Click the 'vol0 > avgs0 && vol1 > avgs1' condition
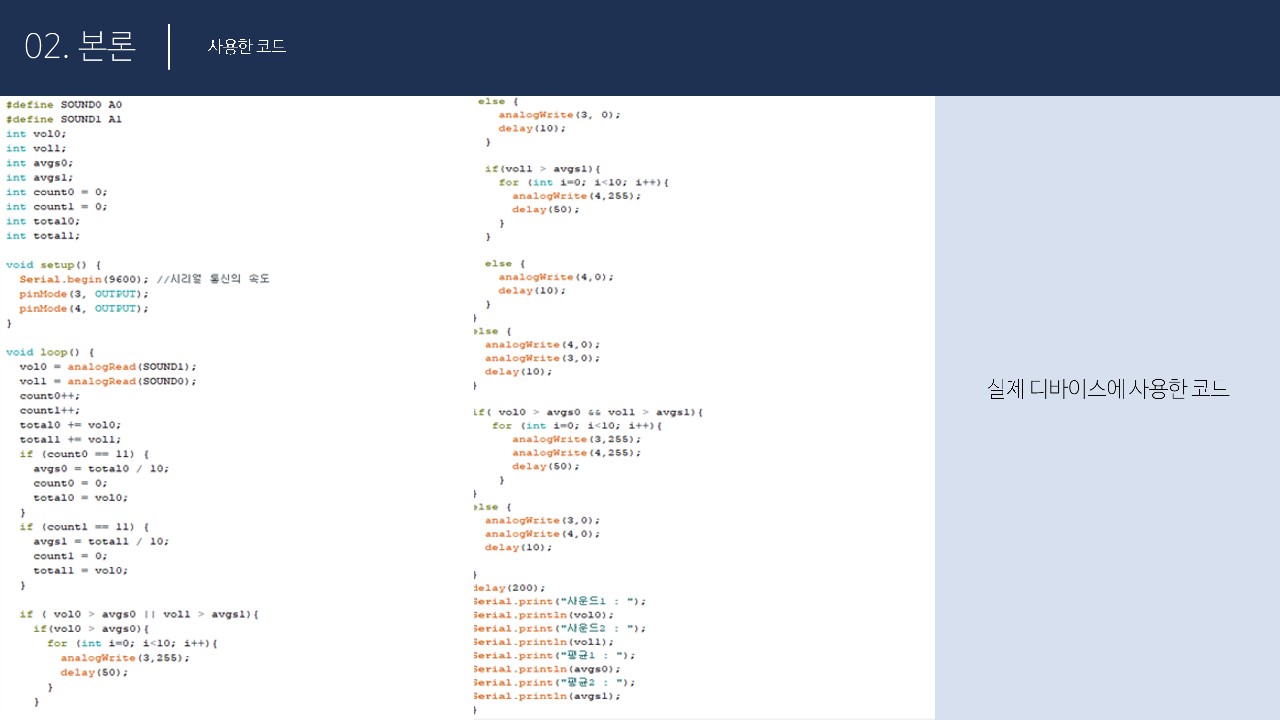 pyautogui.click(x=588, y=412)
